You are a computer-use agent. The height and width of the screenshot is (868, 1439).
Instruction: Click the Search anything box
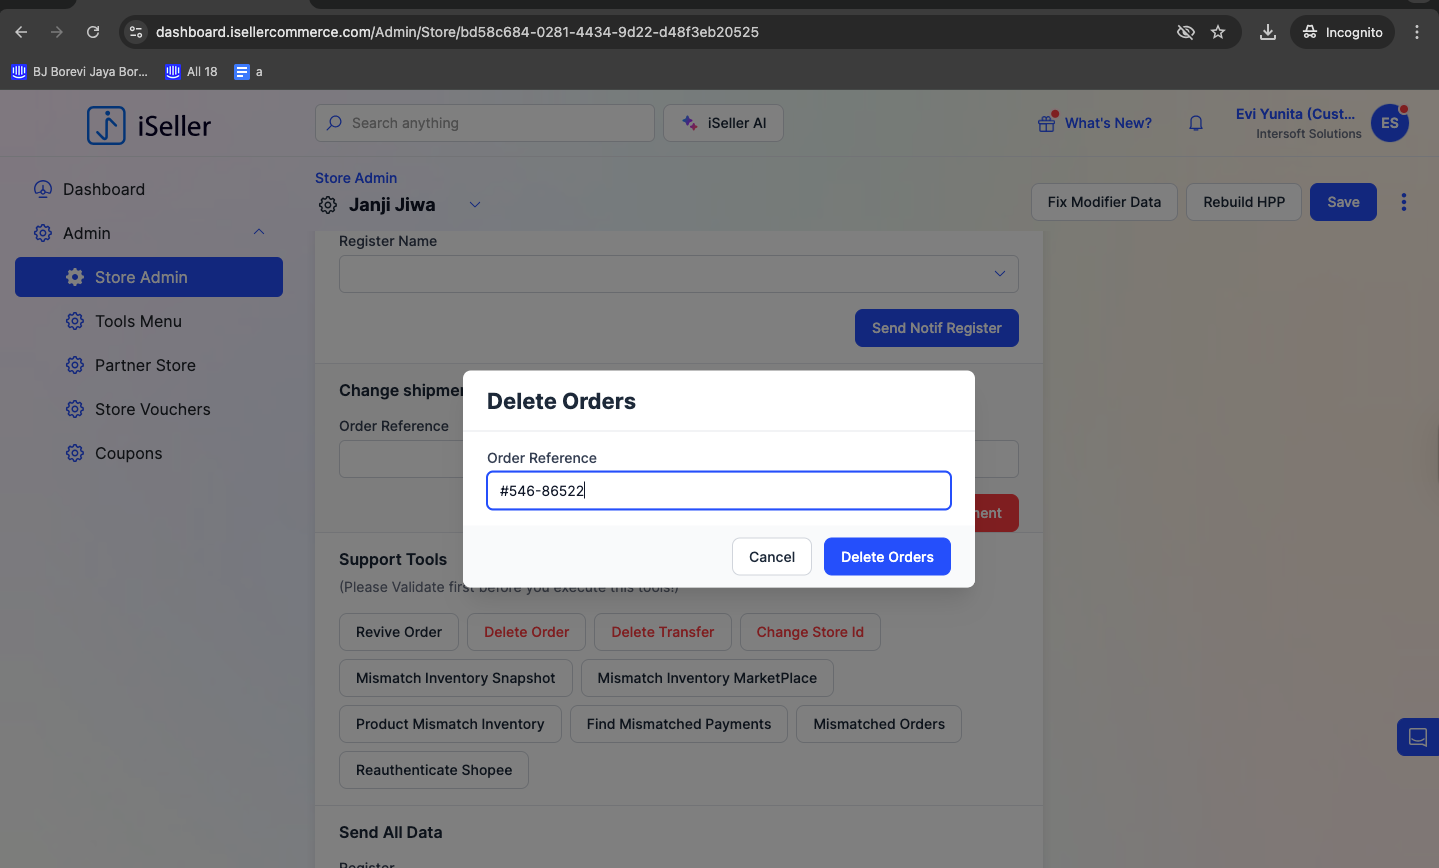485,123
